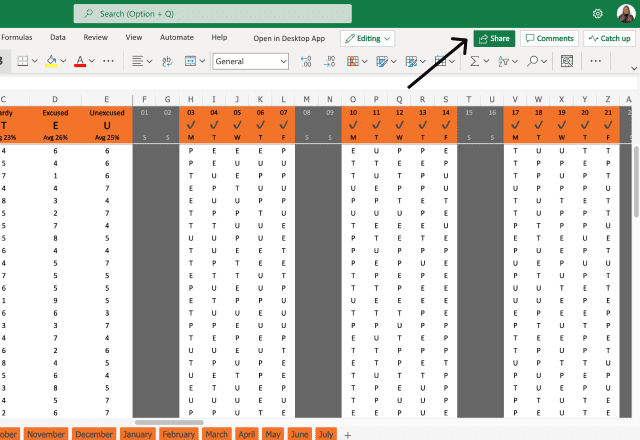
Task: Open the Review ribbon tab
Action: tap(96, 37)
